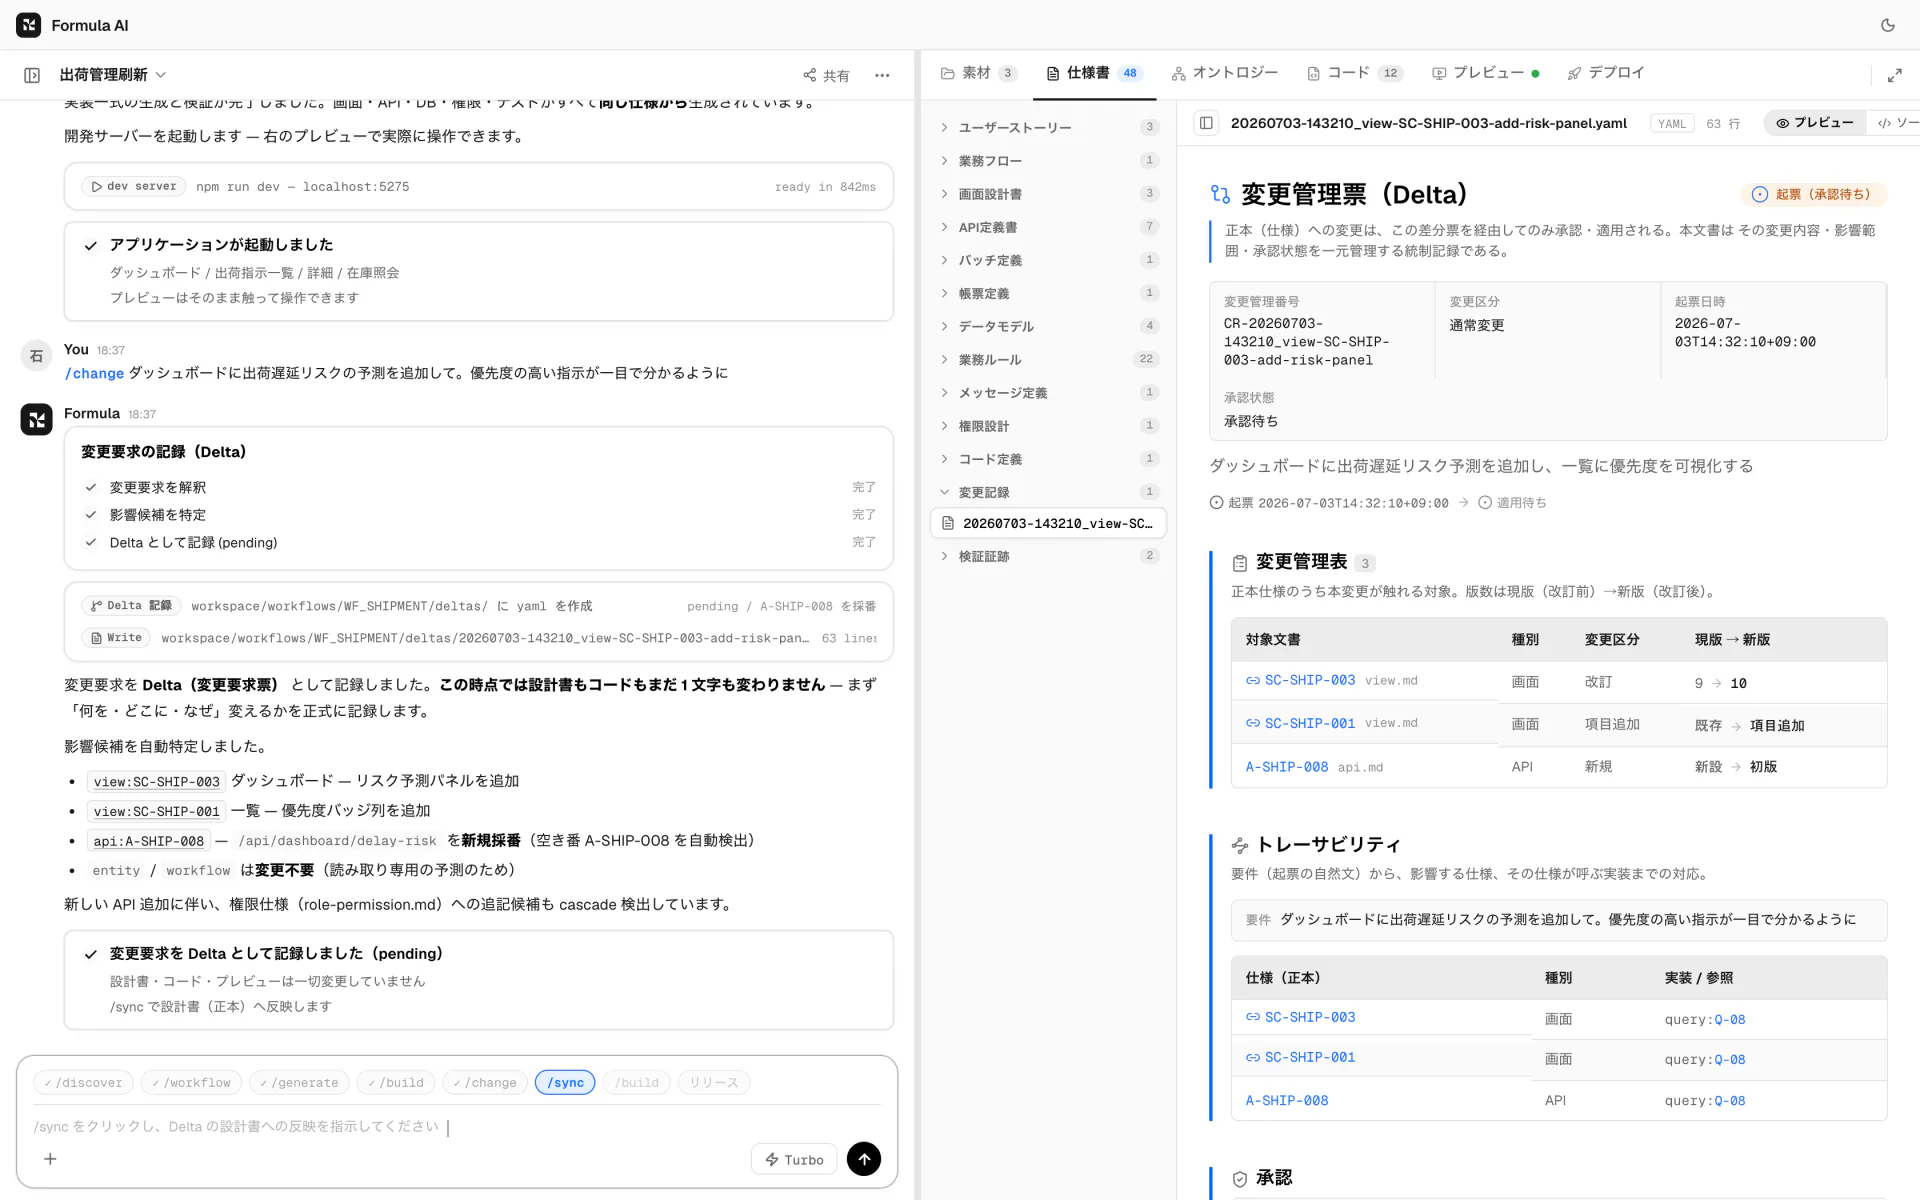Toggle Turbo mode button
Viewport: 1920px width, 1200px height.
(795, 1159)
